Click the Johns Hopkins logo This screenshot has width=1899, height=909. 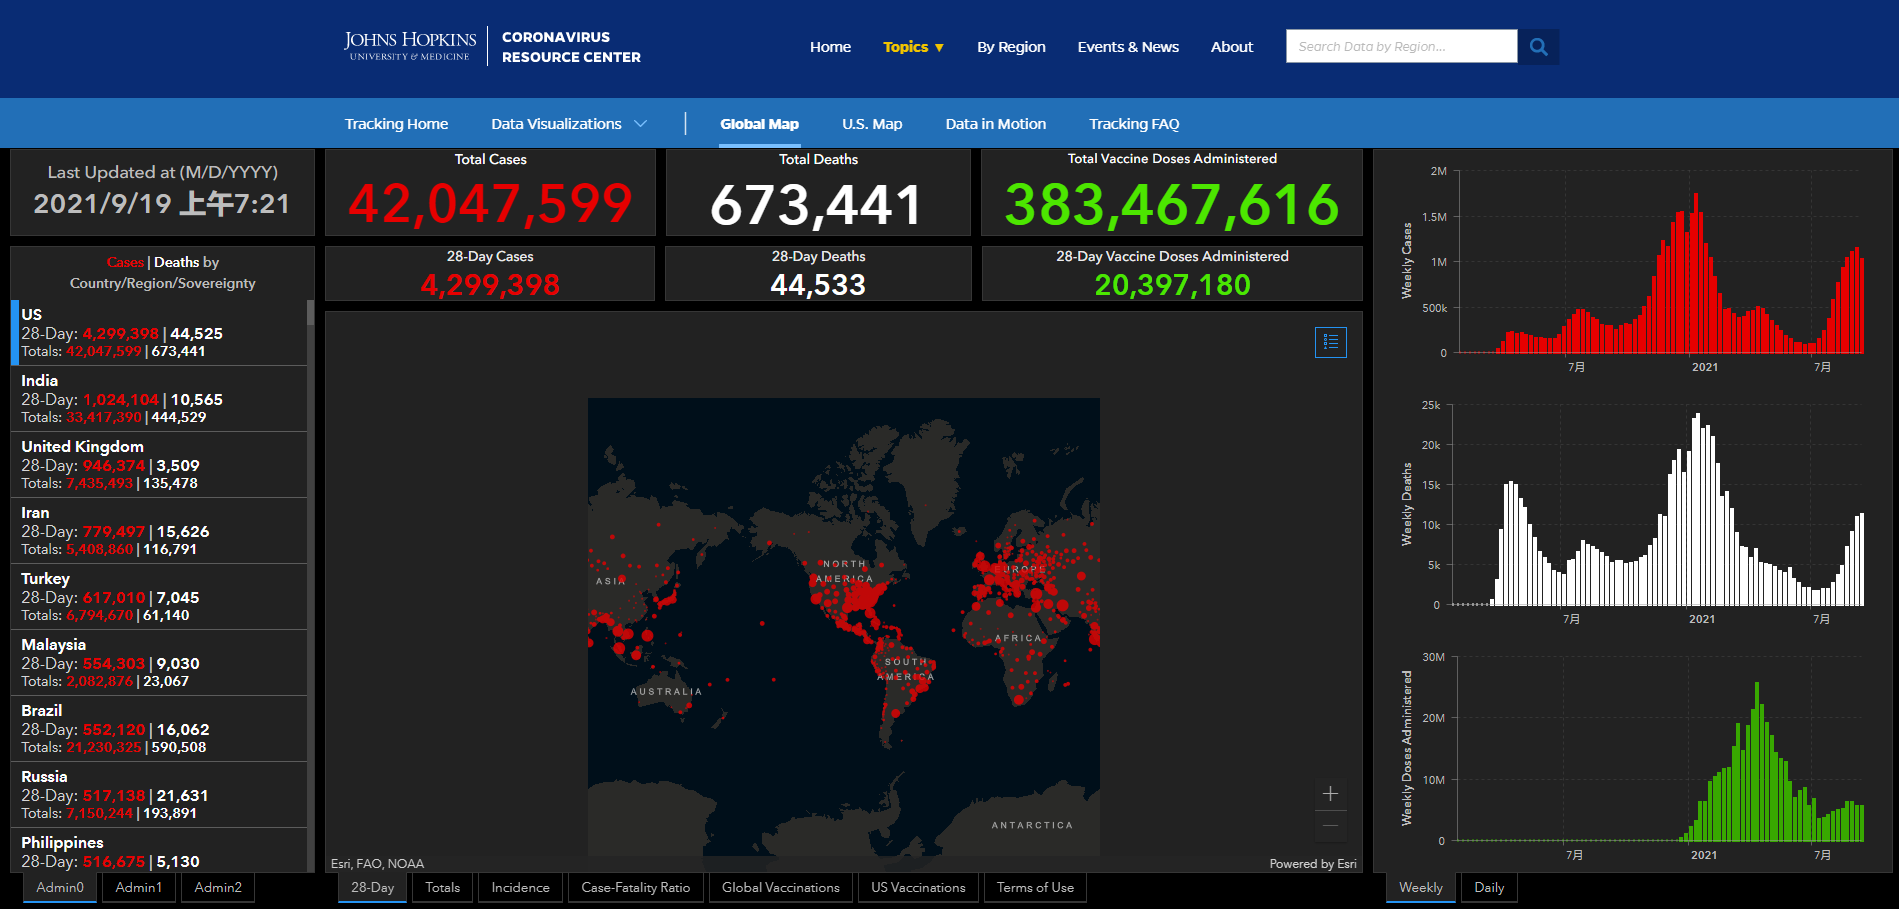[410, 46]
